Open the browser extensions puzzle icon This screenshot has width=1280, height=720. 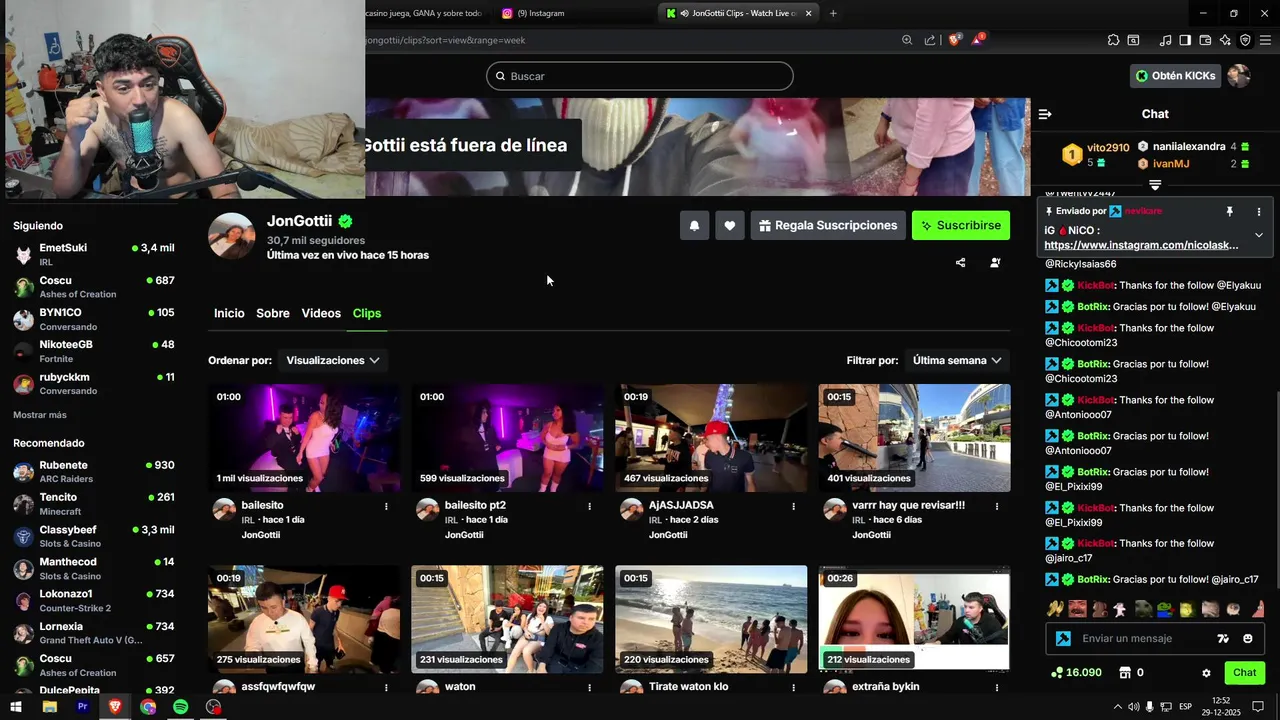pyautogui.click(x=1113, y=40)
